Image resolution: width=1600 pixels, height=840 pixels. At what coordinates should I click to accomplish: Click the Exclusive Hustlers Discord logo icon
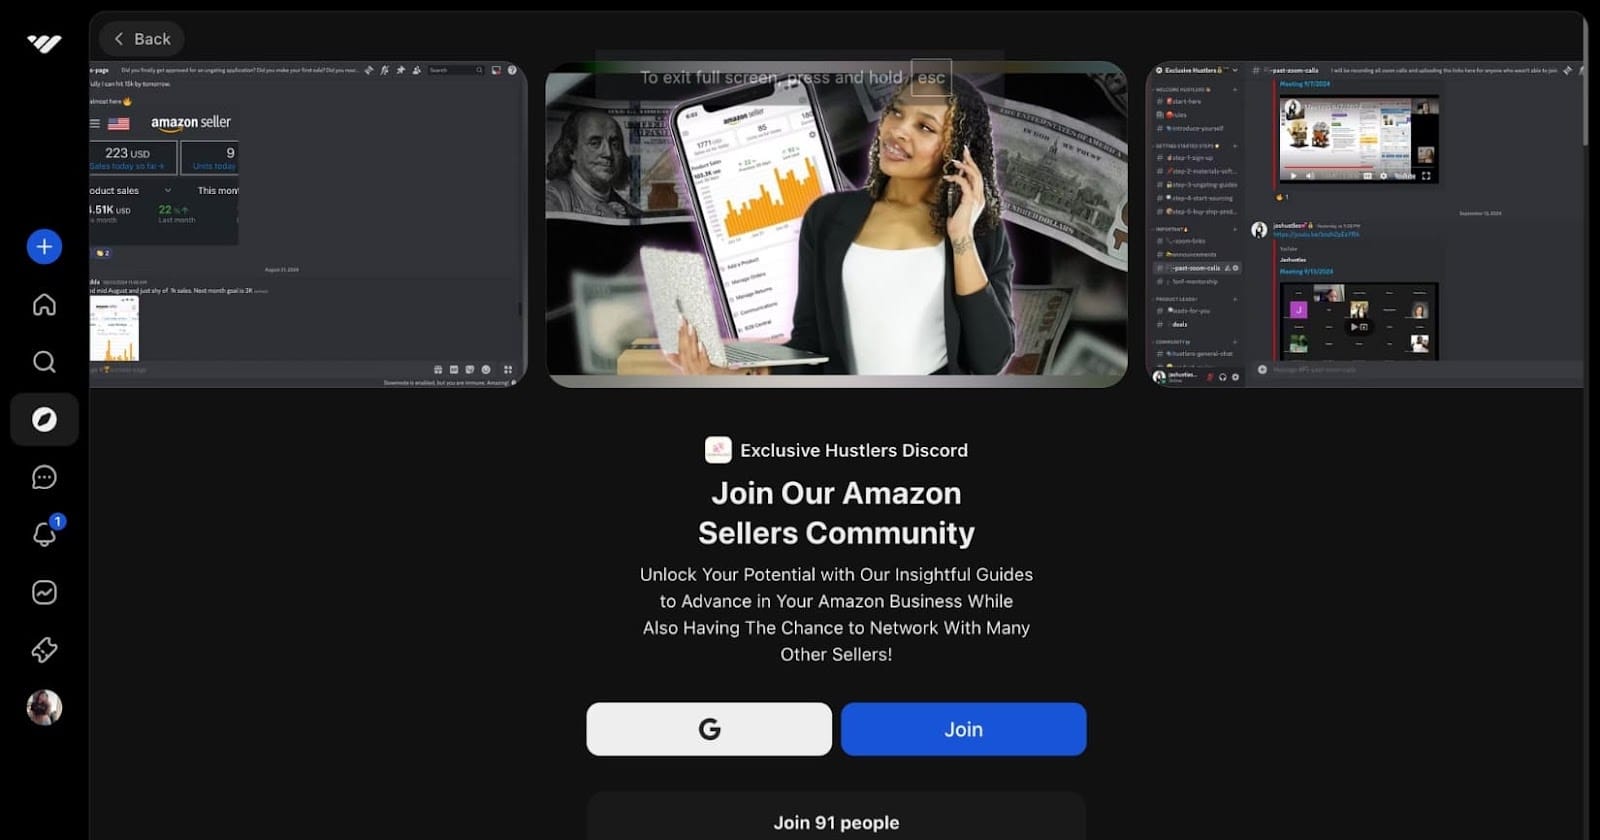pyautogui.click(x=718, y=450)
